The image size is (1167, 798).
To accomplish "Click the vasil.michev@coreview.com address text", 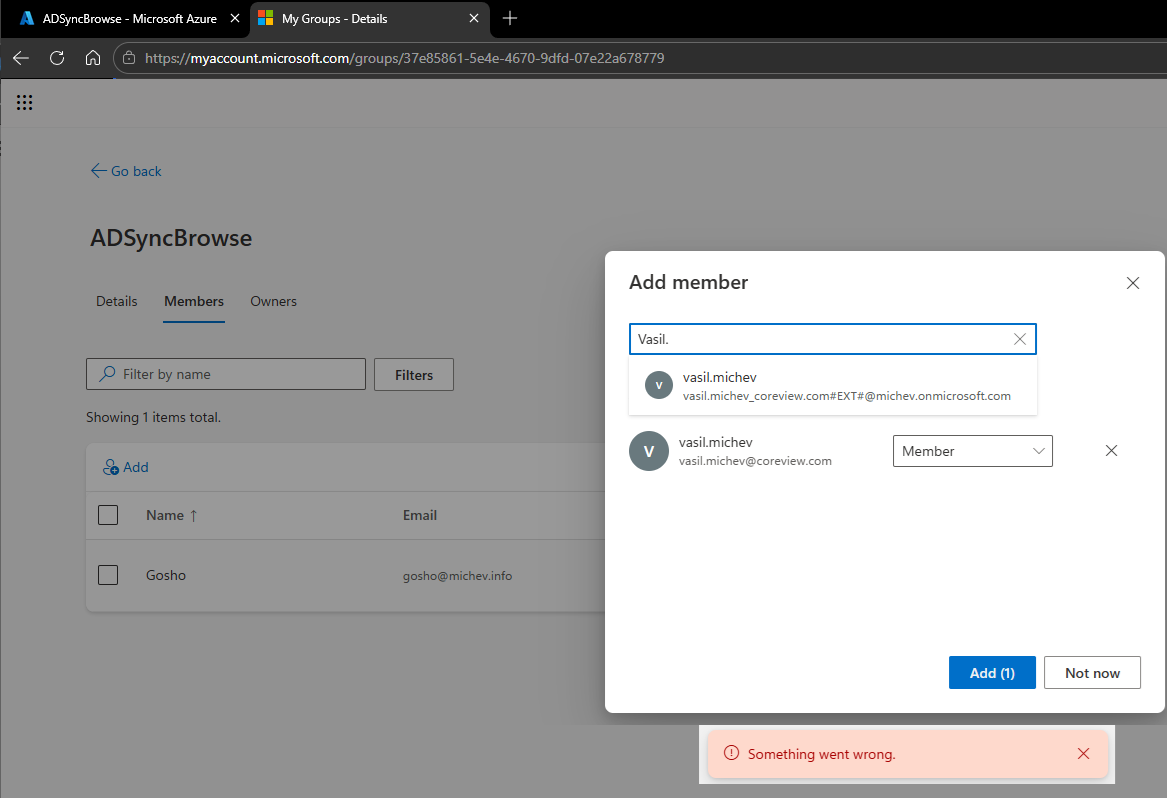I will [755, 461].
